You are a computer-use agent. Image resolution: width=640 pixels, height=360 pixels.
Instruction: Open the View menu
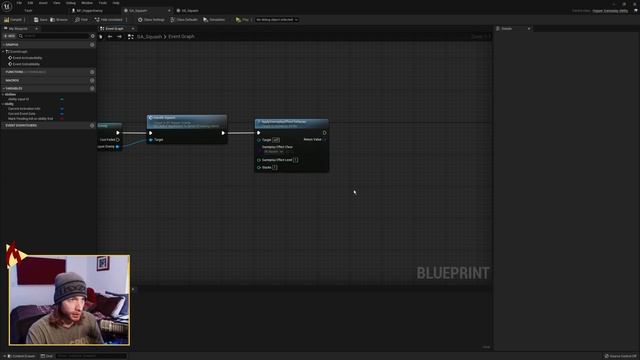(x=56, y=3)
